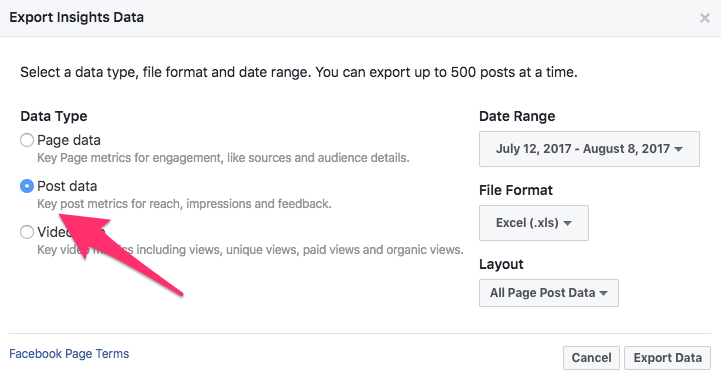Select the Video data radio button
Image resolution: width=721 pixels, height=377 pixels.
point(27,232)
